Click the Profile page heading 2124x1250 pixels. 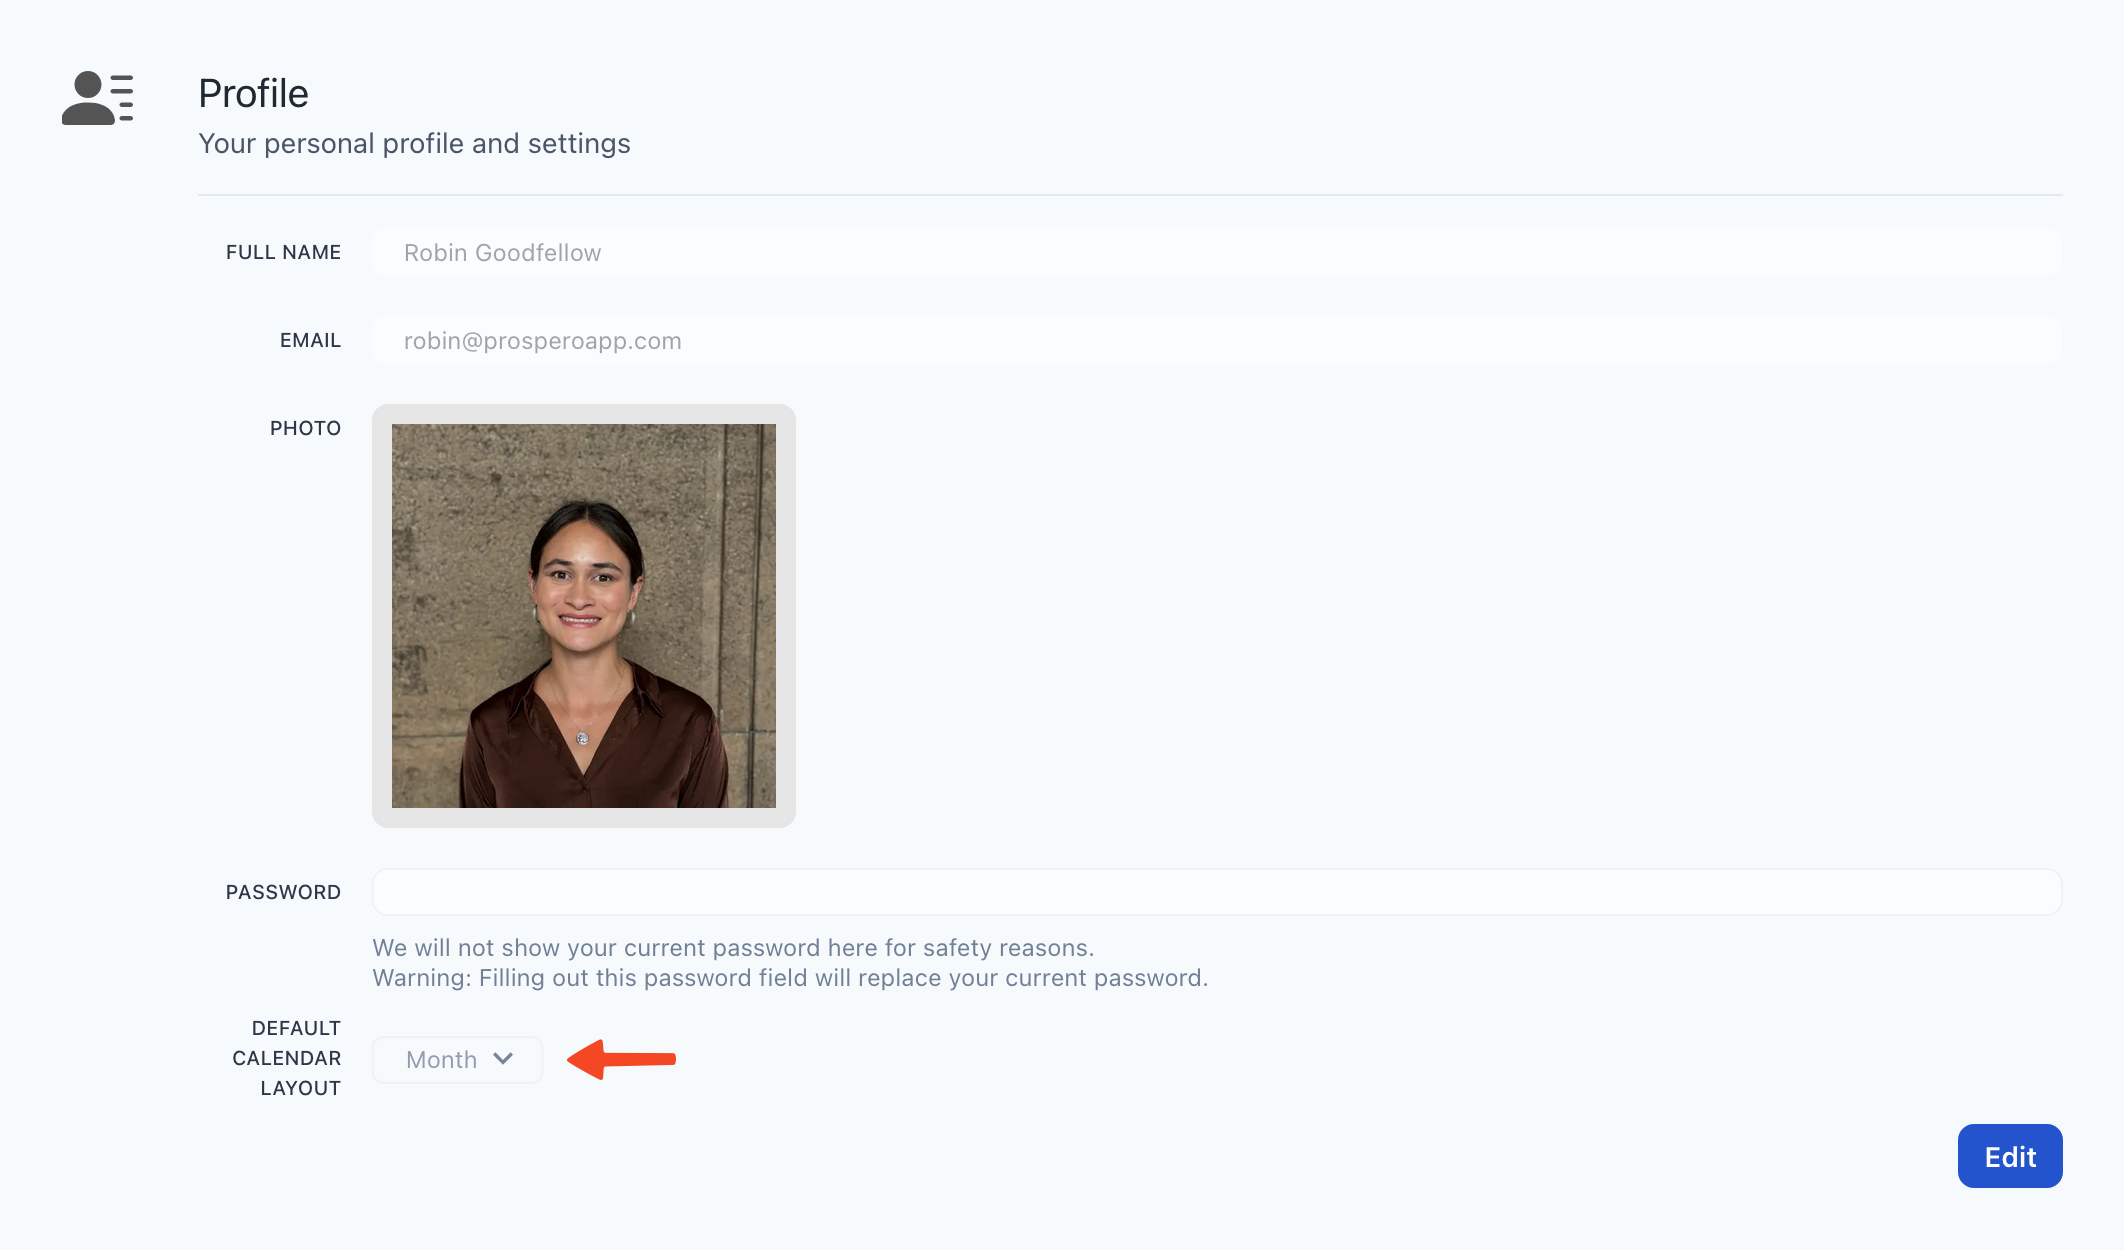point(253,93)
